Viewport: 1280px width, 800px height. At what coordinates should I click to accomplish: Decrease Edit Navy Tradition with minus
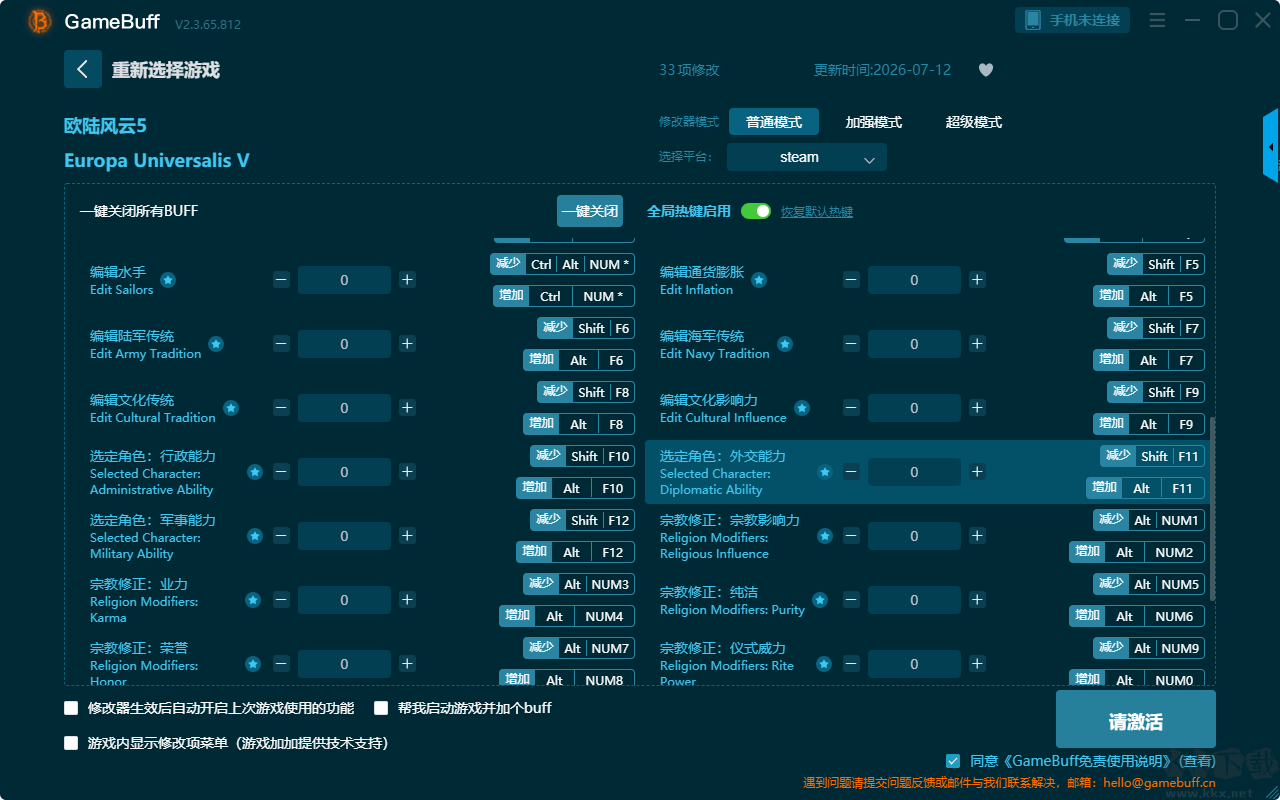point(852,344)
